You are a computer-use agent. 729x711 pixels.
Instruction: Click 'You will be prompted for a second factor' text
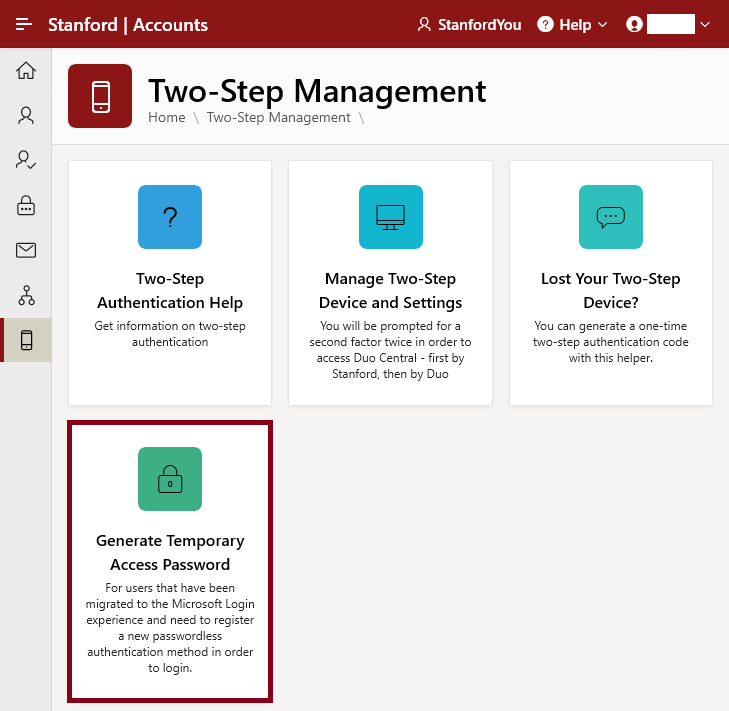(x=391, y=350)
